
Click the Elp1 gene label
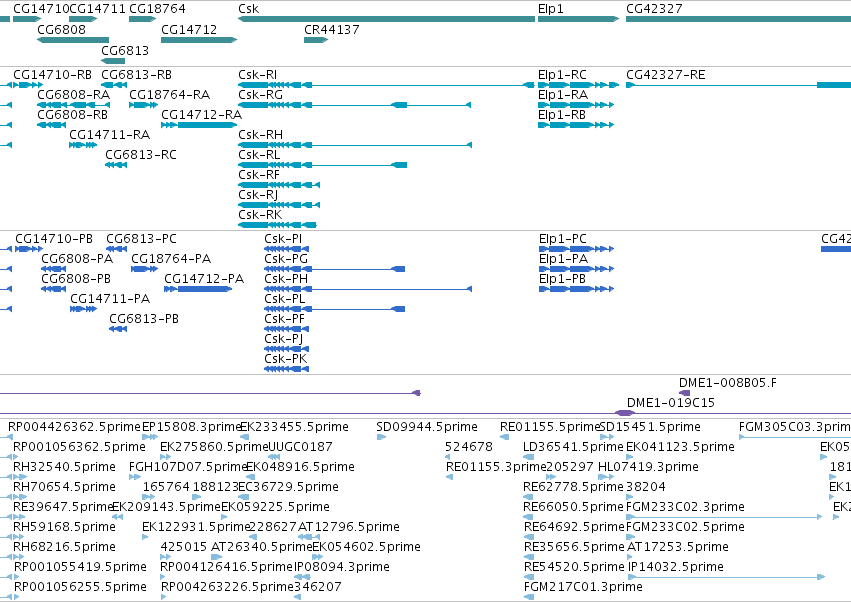551,9
